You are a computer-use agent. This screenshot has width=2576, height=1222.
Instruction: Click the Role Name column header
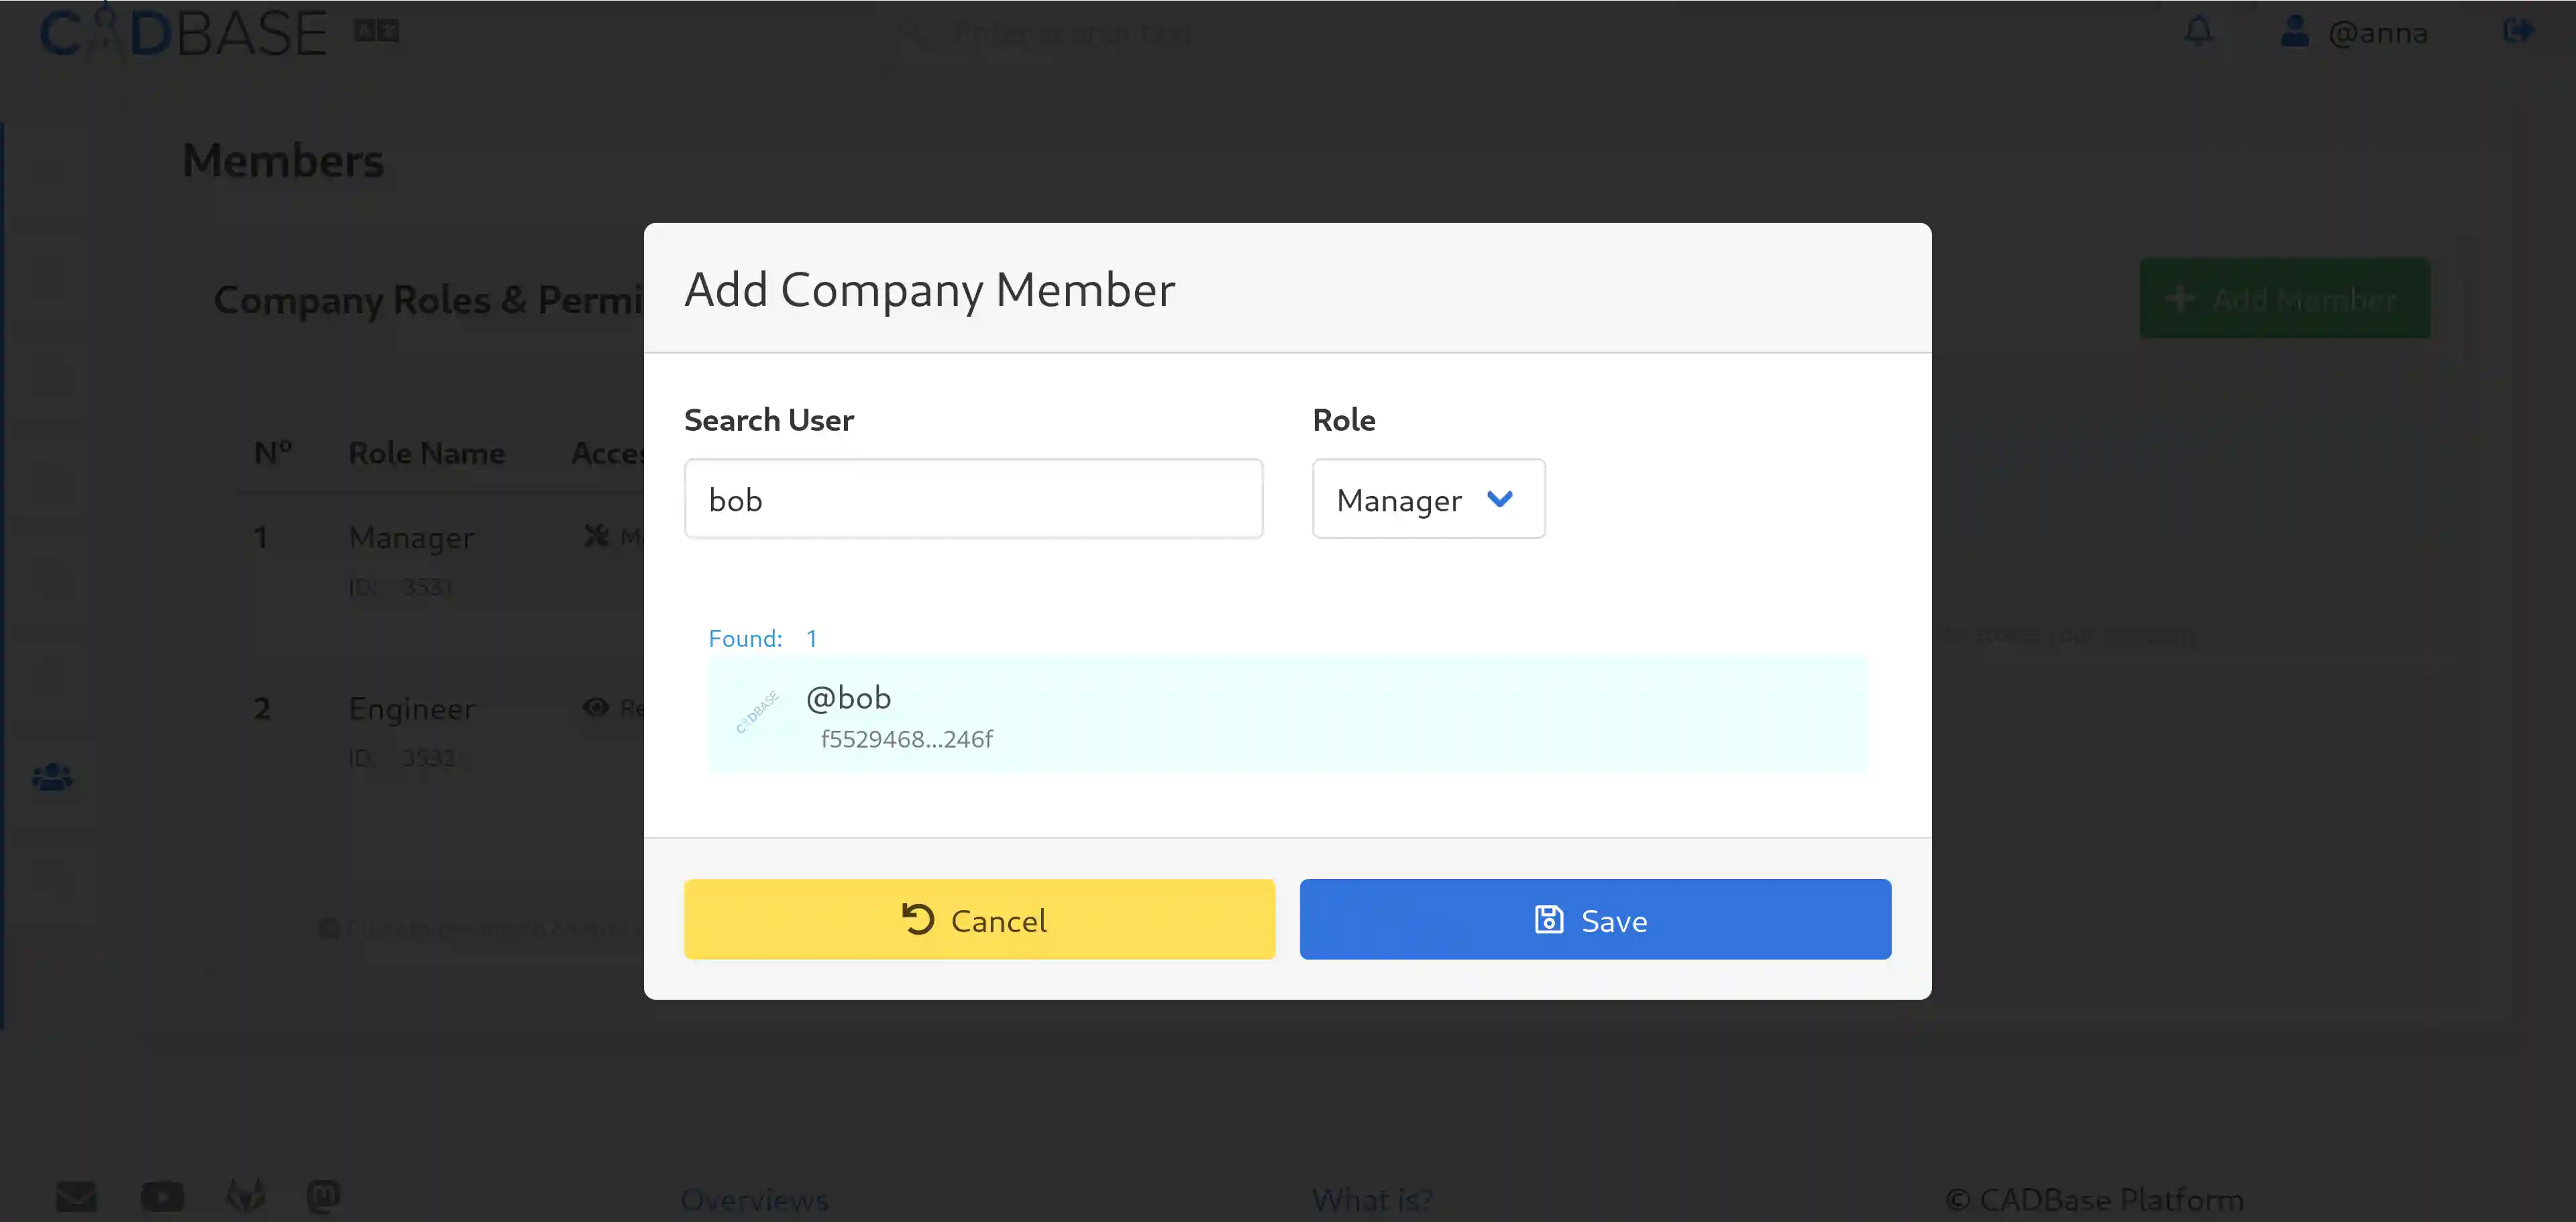pyautogui.click(x=426, y=453)
